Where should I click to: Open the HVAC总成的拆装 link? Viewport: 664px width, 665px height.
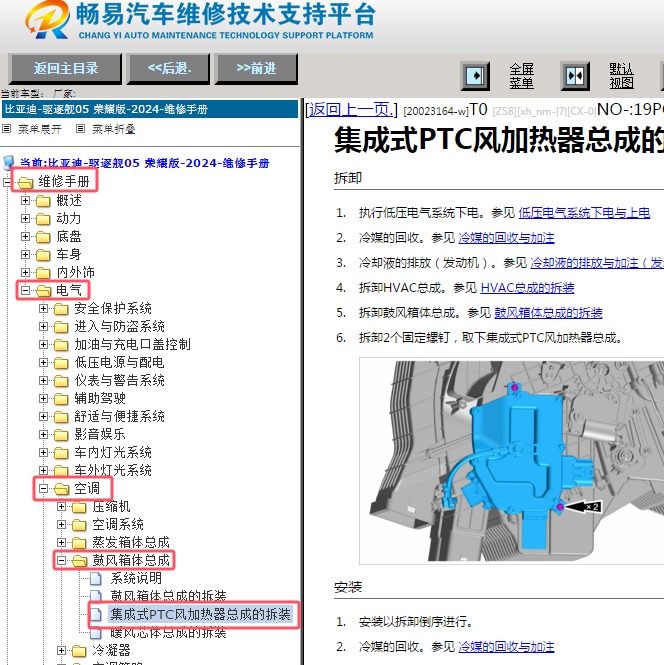[527, 288]
